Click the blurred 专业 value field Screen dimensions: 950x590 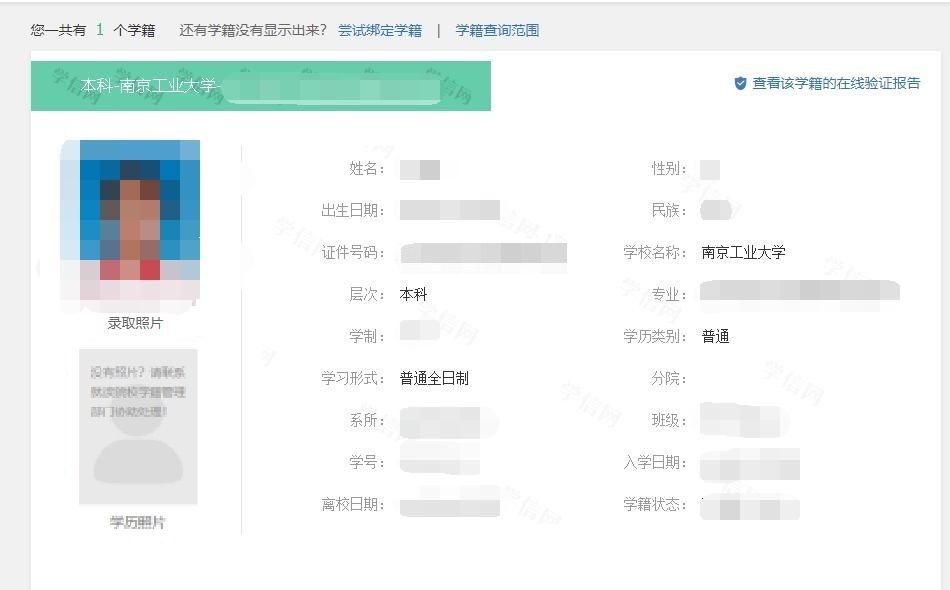pos(799,292)
